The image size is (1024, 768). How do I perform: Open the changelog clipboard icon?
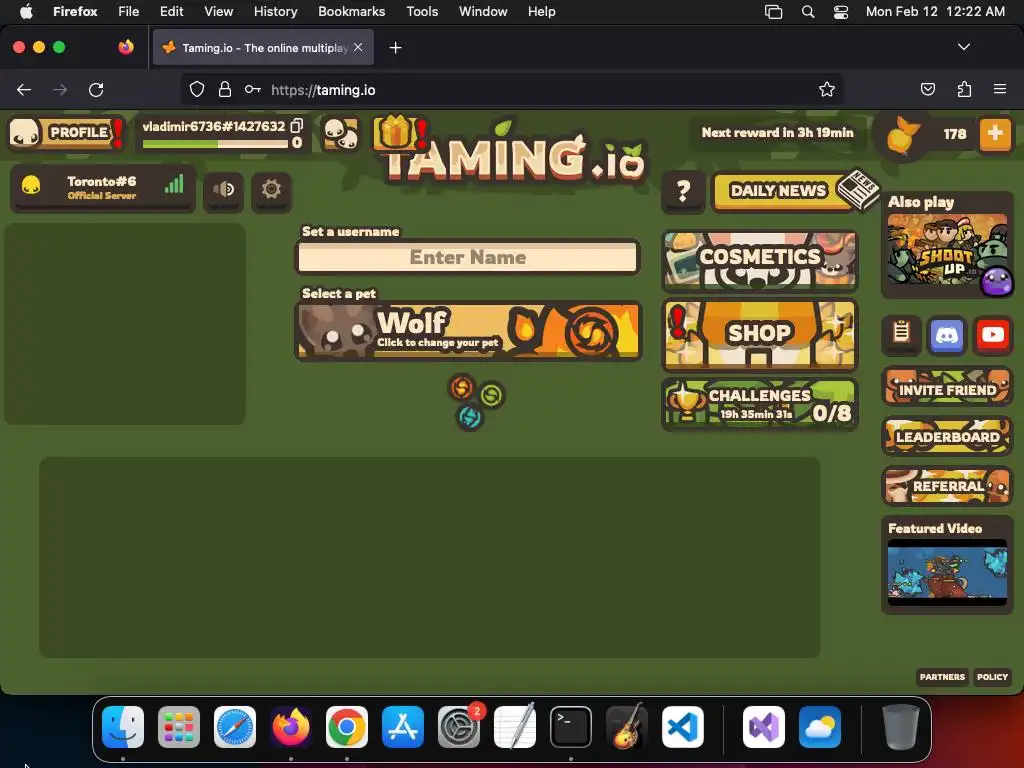[901, 335]
